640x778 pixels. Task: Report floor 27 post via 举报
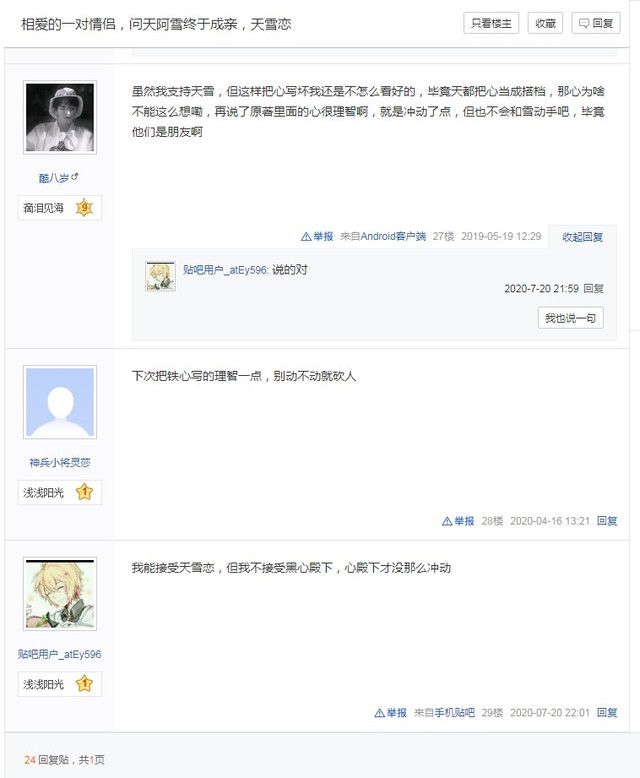pyautogui.click(x=317, y=236)
